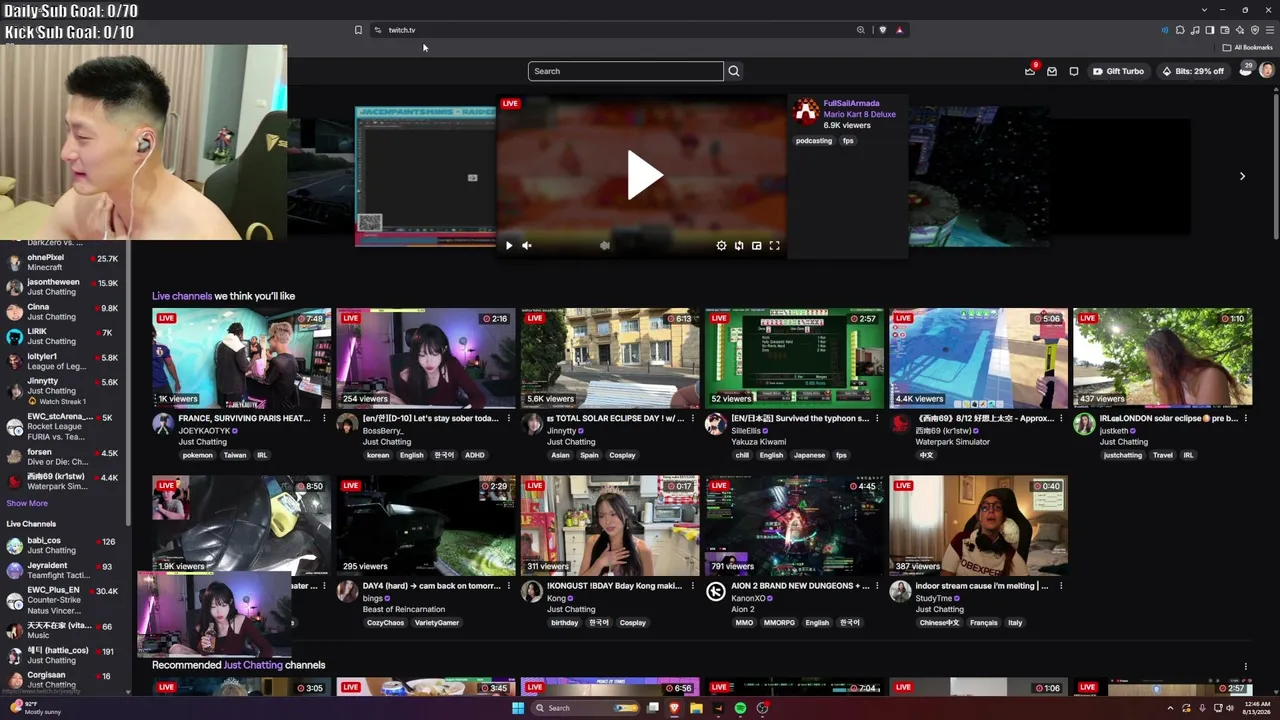Click the Gift Turbo button
This screenshot has height=720, width=1280.
coord(1119,71)
